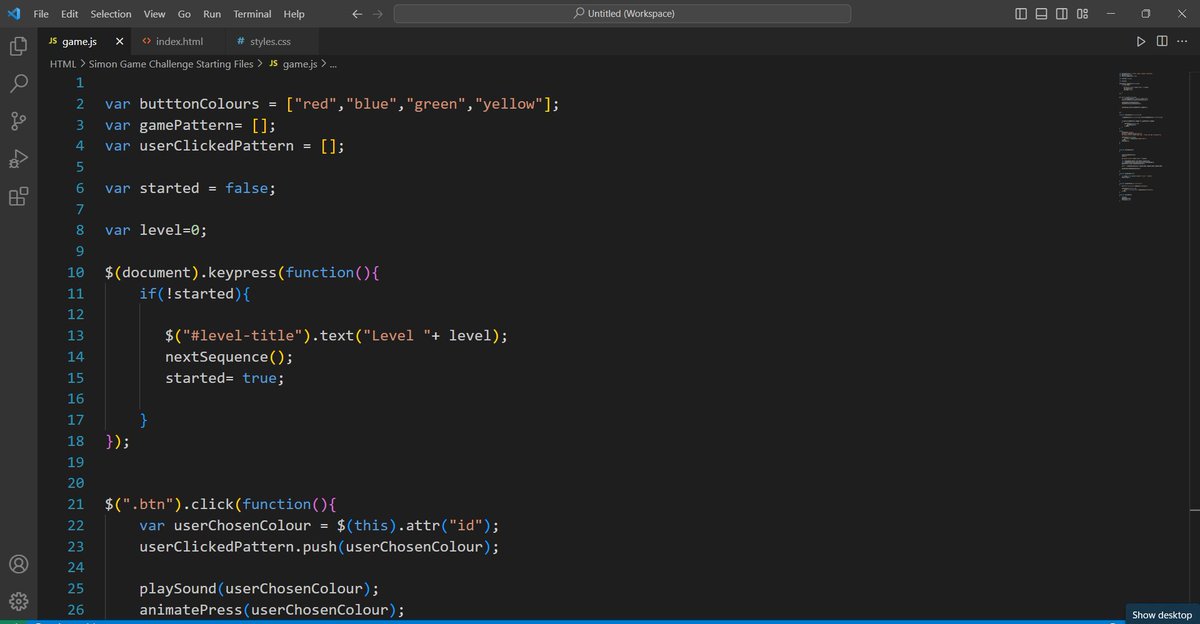The image size is (1200, 624).
Task: Toggle the primary sidebar layout icon
Action: (1020, 13)
